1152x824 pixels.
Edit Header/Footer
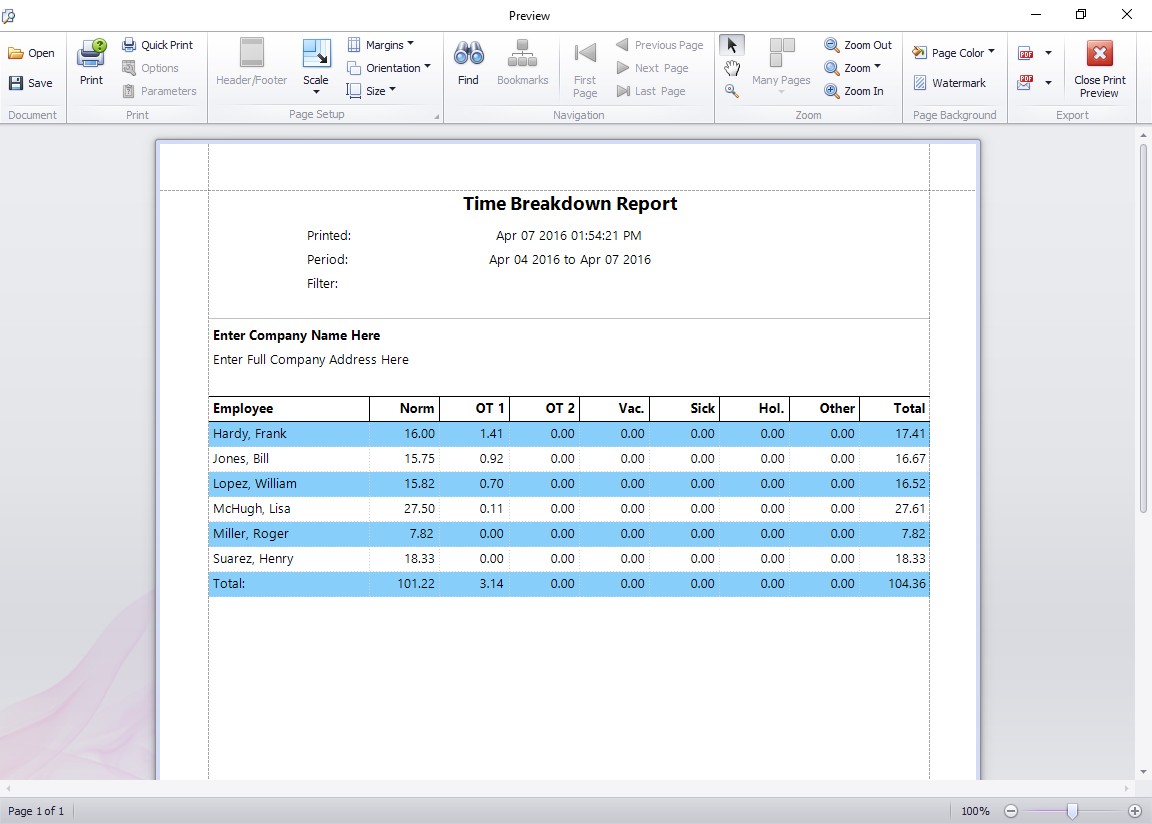251,63
